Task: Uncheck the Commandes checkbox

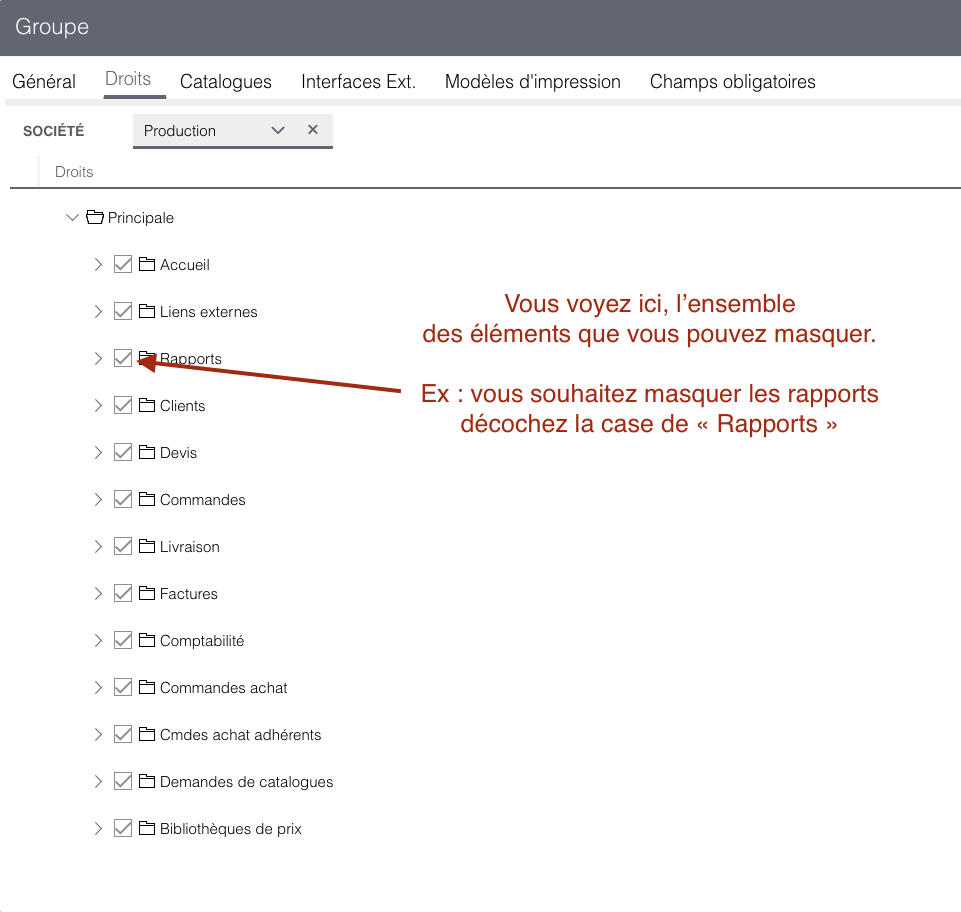Action: pos(123,499)
